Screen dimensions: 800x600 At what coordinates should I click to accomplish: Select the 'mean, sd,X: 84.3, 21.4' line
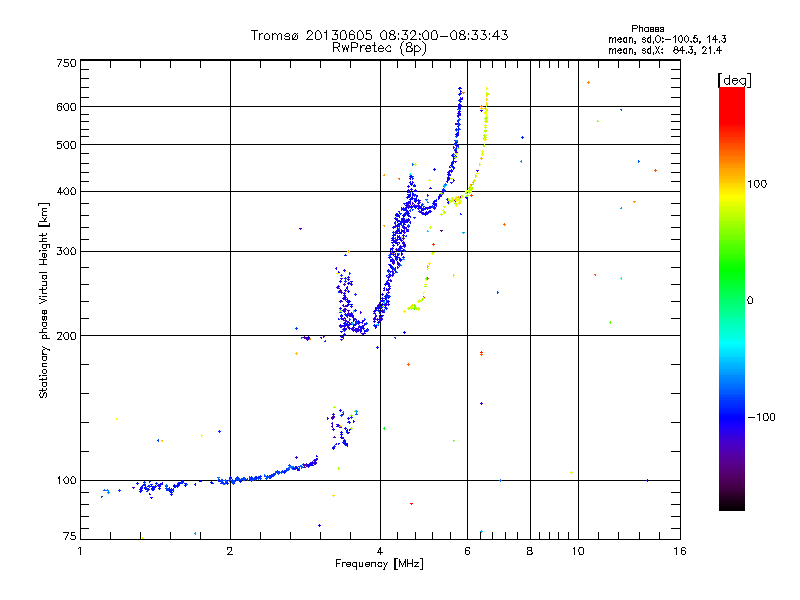click(665, 50)
